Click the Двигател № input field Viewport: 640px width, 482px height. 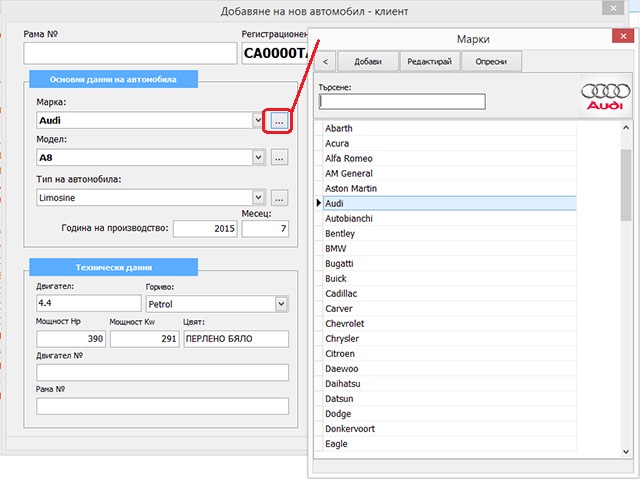(x=162, y=373)
